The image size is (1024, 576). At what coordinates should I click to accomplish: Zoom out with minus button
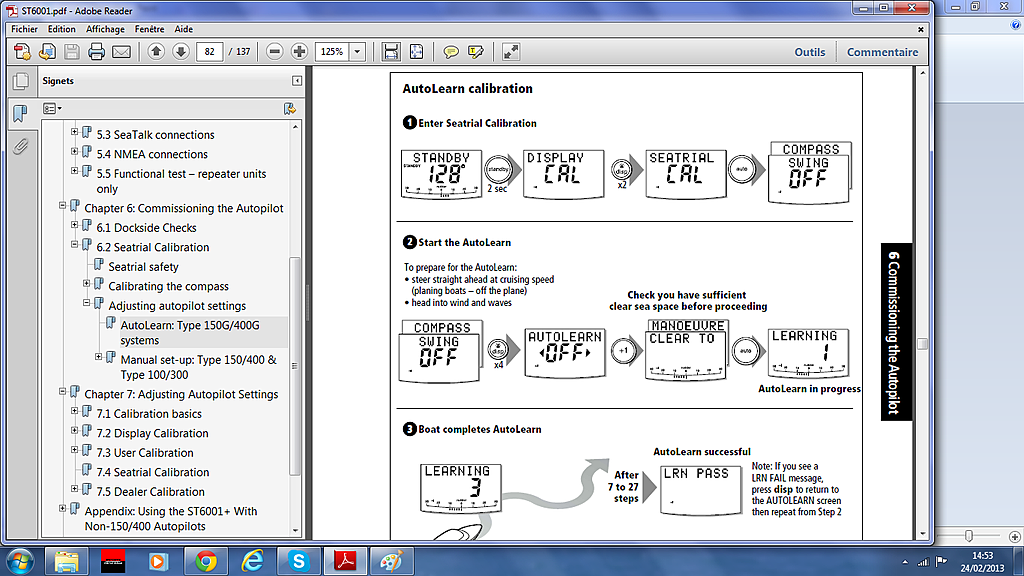pyautogui.click(x=275, y=52)
